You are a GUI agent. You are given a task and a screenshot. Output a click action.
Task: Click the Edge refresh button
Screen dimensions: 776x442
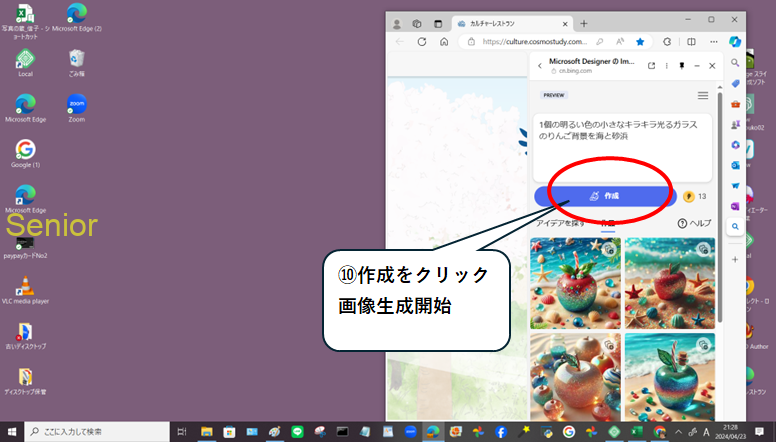pyautogui.click(x=422, y=42)
